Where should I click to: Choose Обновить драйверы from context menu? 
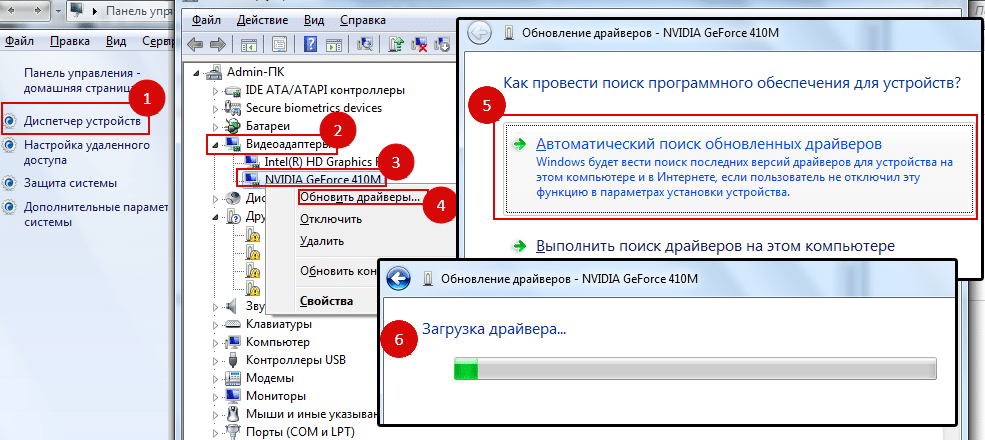click(360, 198)
